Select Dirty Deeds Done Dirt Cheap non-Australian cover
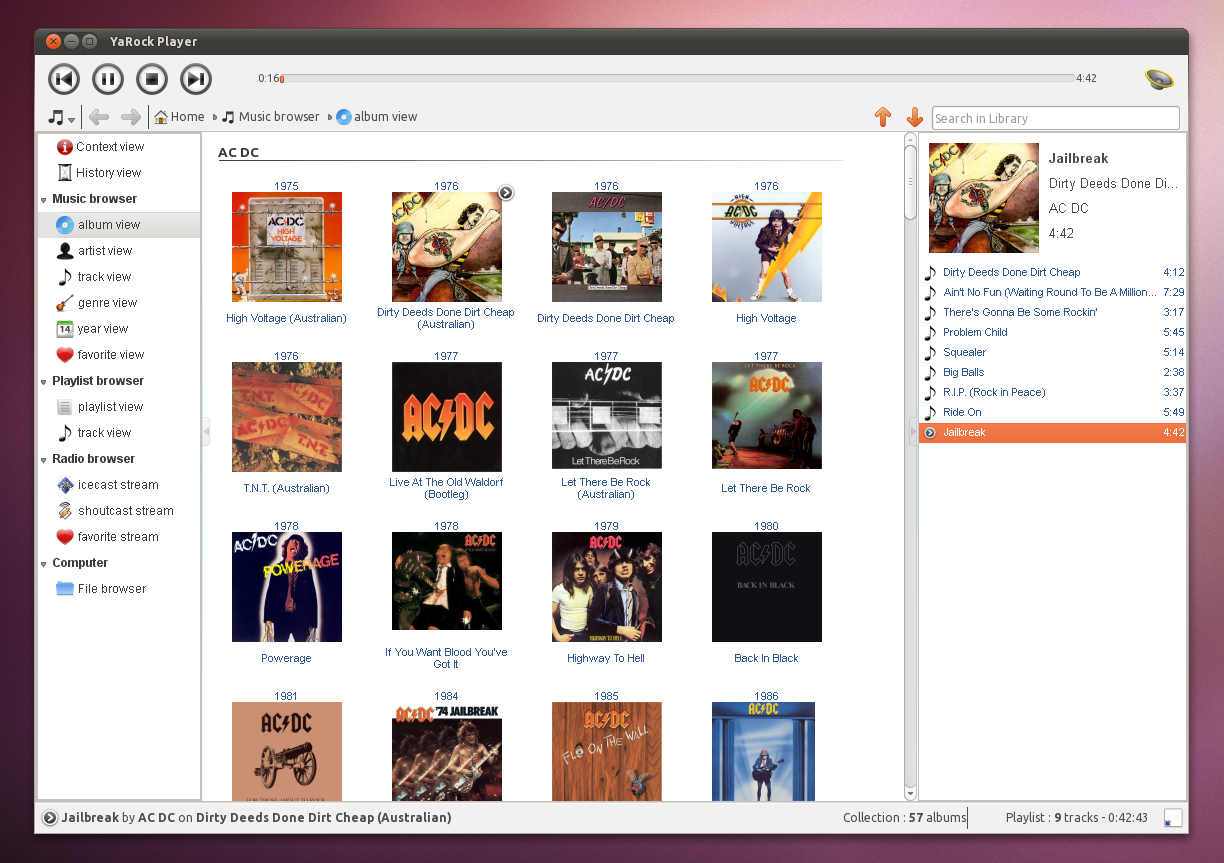 [x=606, y=247]
